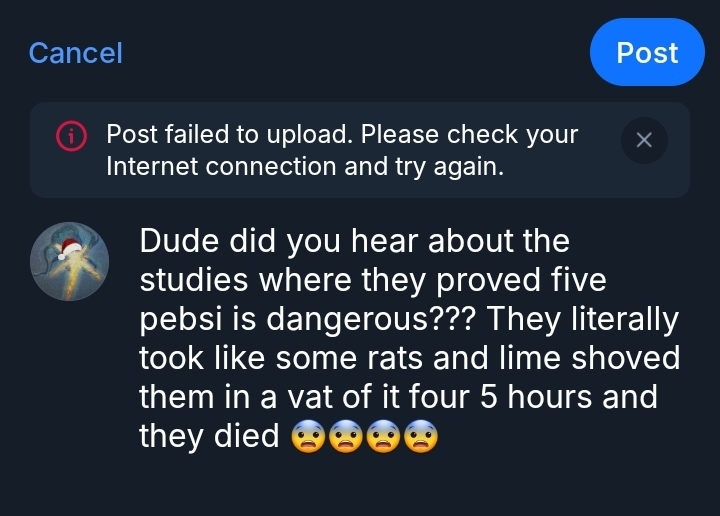Select the second fearful face emoji
This screenshot has width=720, height=516.
[344, 436]
